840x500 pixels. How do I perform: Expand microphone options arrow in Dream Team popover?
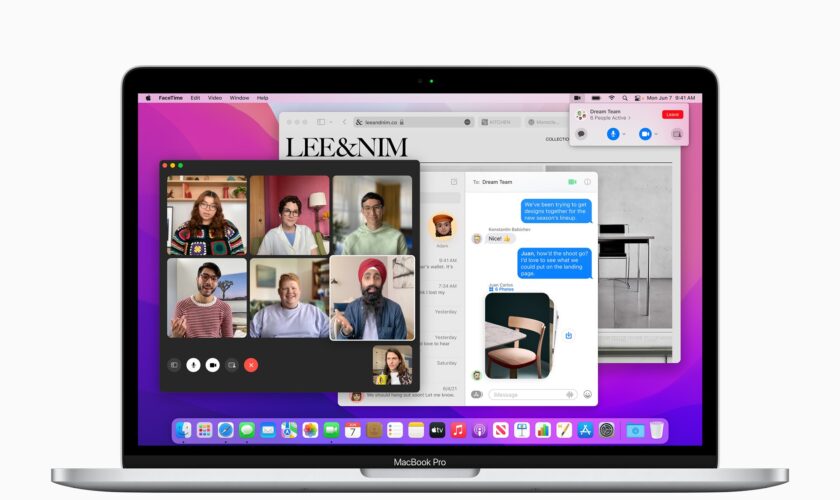[x=624, y=134]
